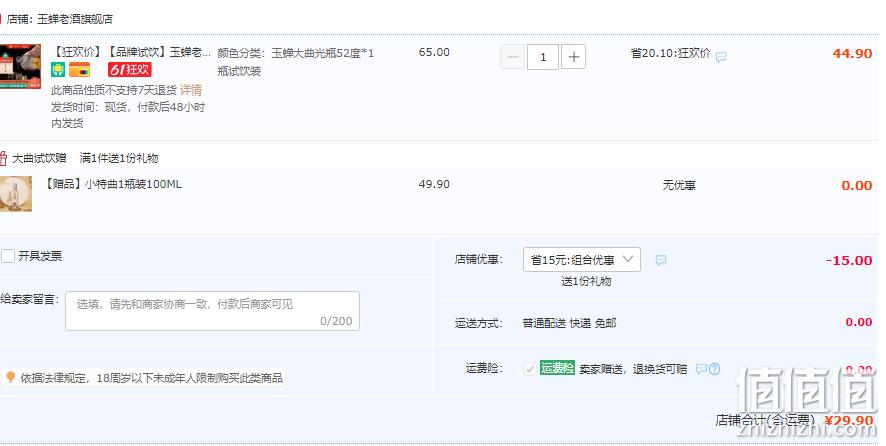Open the orange lightbulb icon before the age-limit notice
This screenshot has height=446, width=886.
(x=10, y=377)
